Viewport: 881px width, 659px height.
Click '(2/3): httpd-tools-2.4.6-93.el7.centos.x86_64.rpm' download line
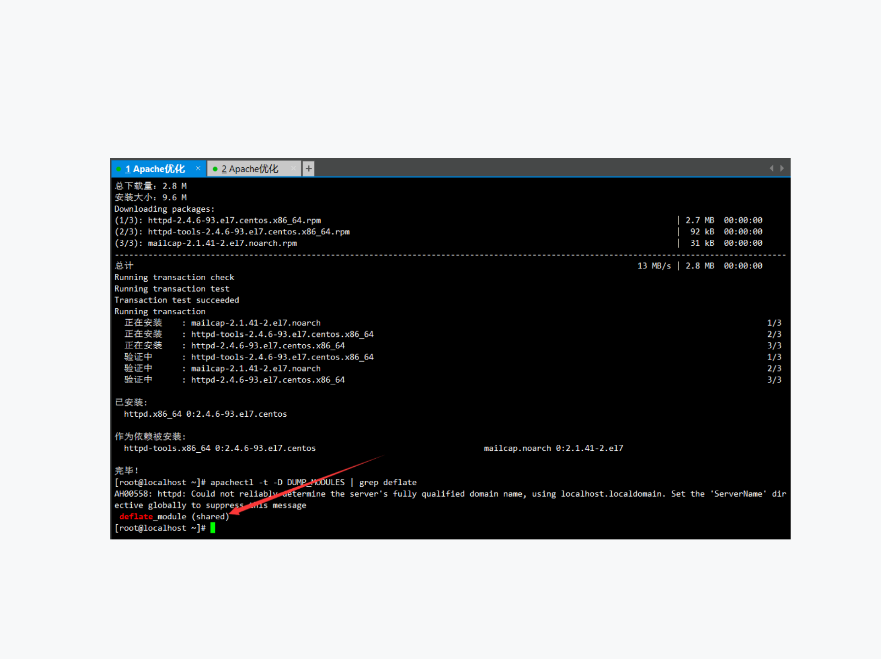232,231
